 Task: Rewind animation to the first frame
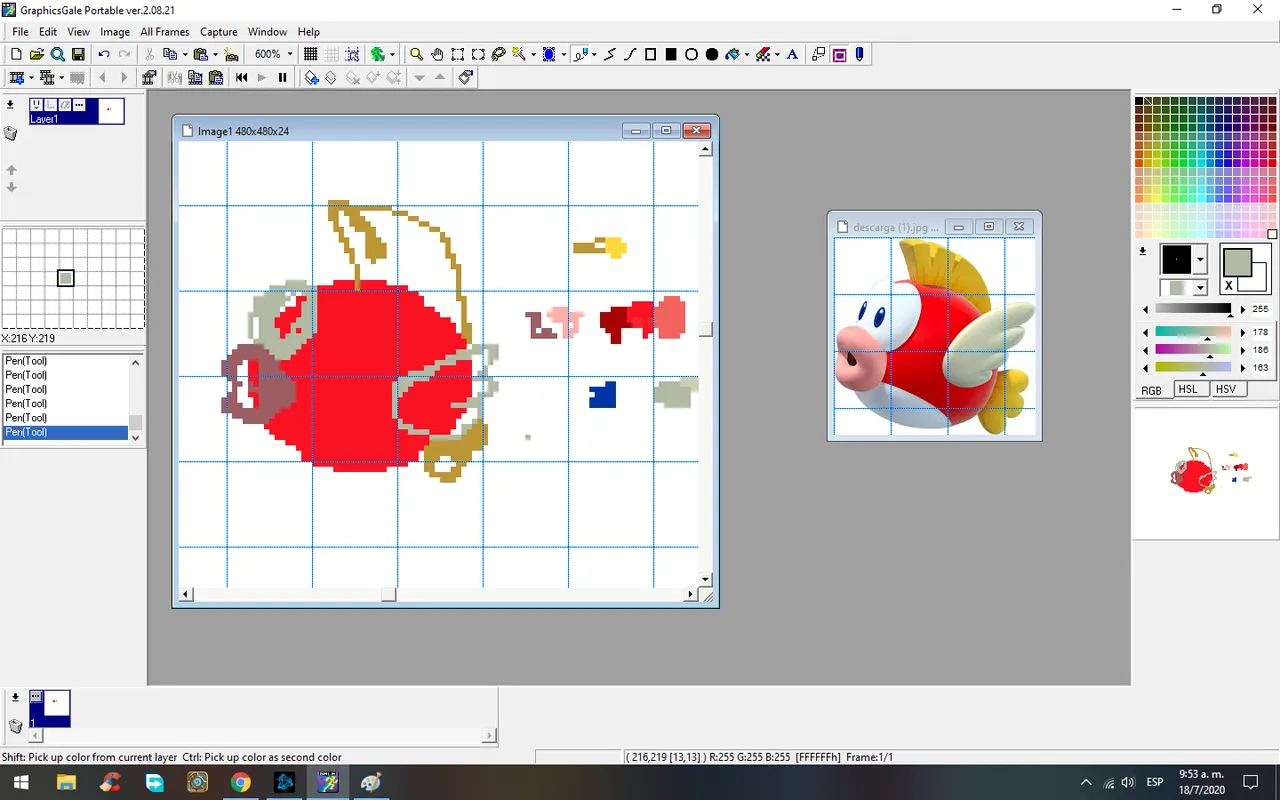point(241,77)
